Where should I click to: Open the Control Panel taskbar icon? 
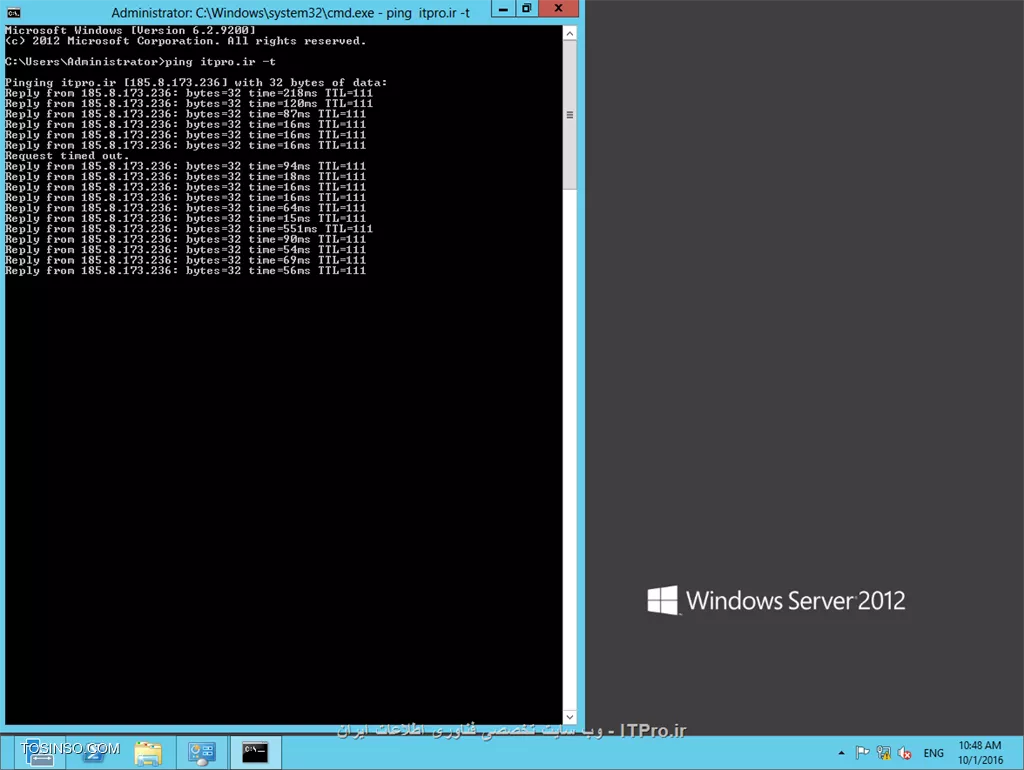(202, 752)
